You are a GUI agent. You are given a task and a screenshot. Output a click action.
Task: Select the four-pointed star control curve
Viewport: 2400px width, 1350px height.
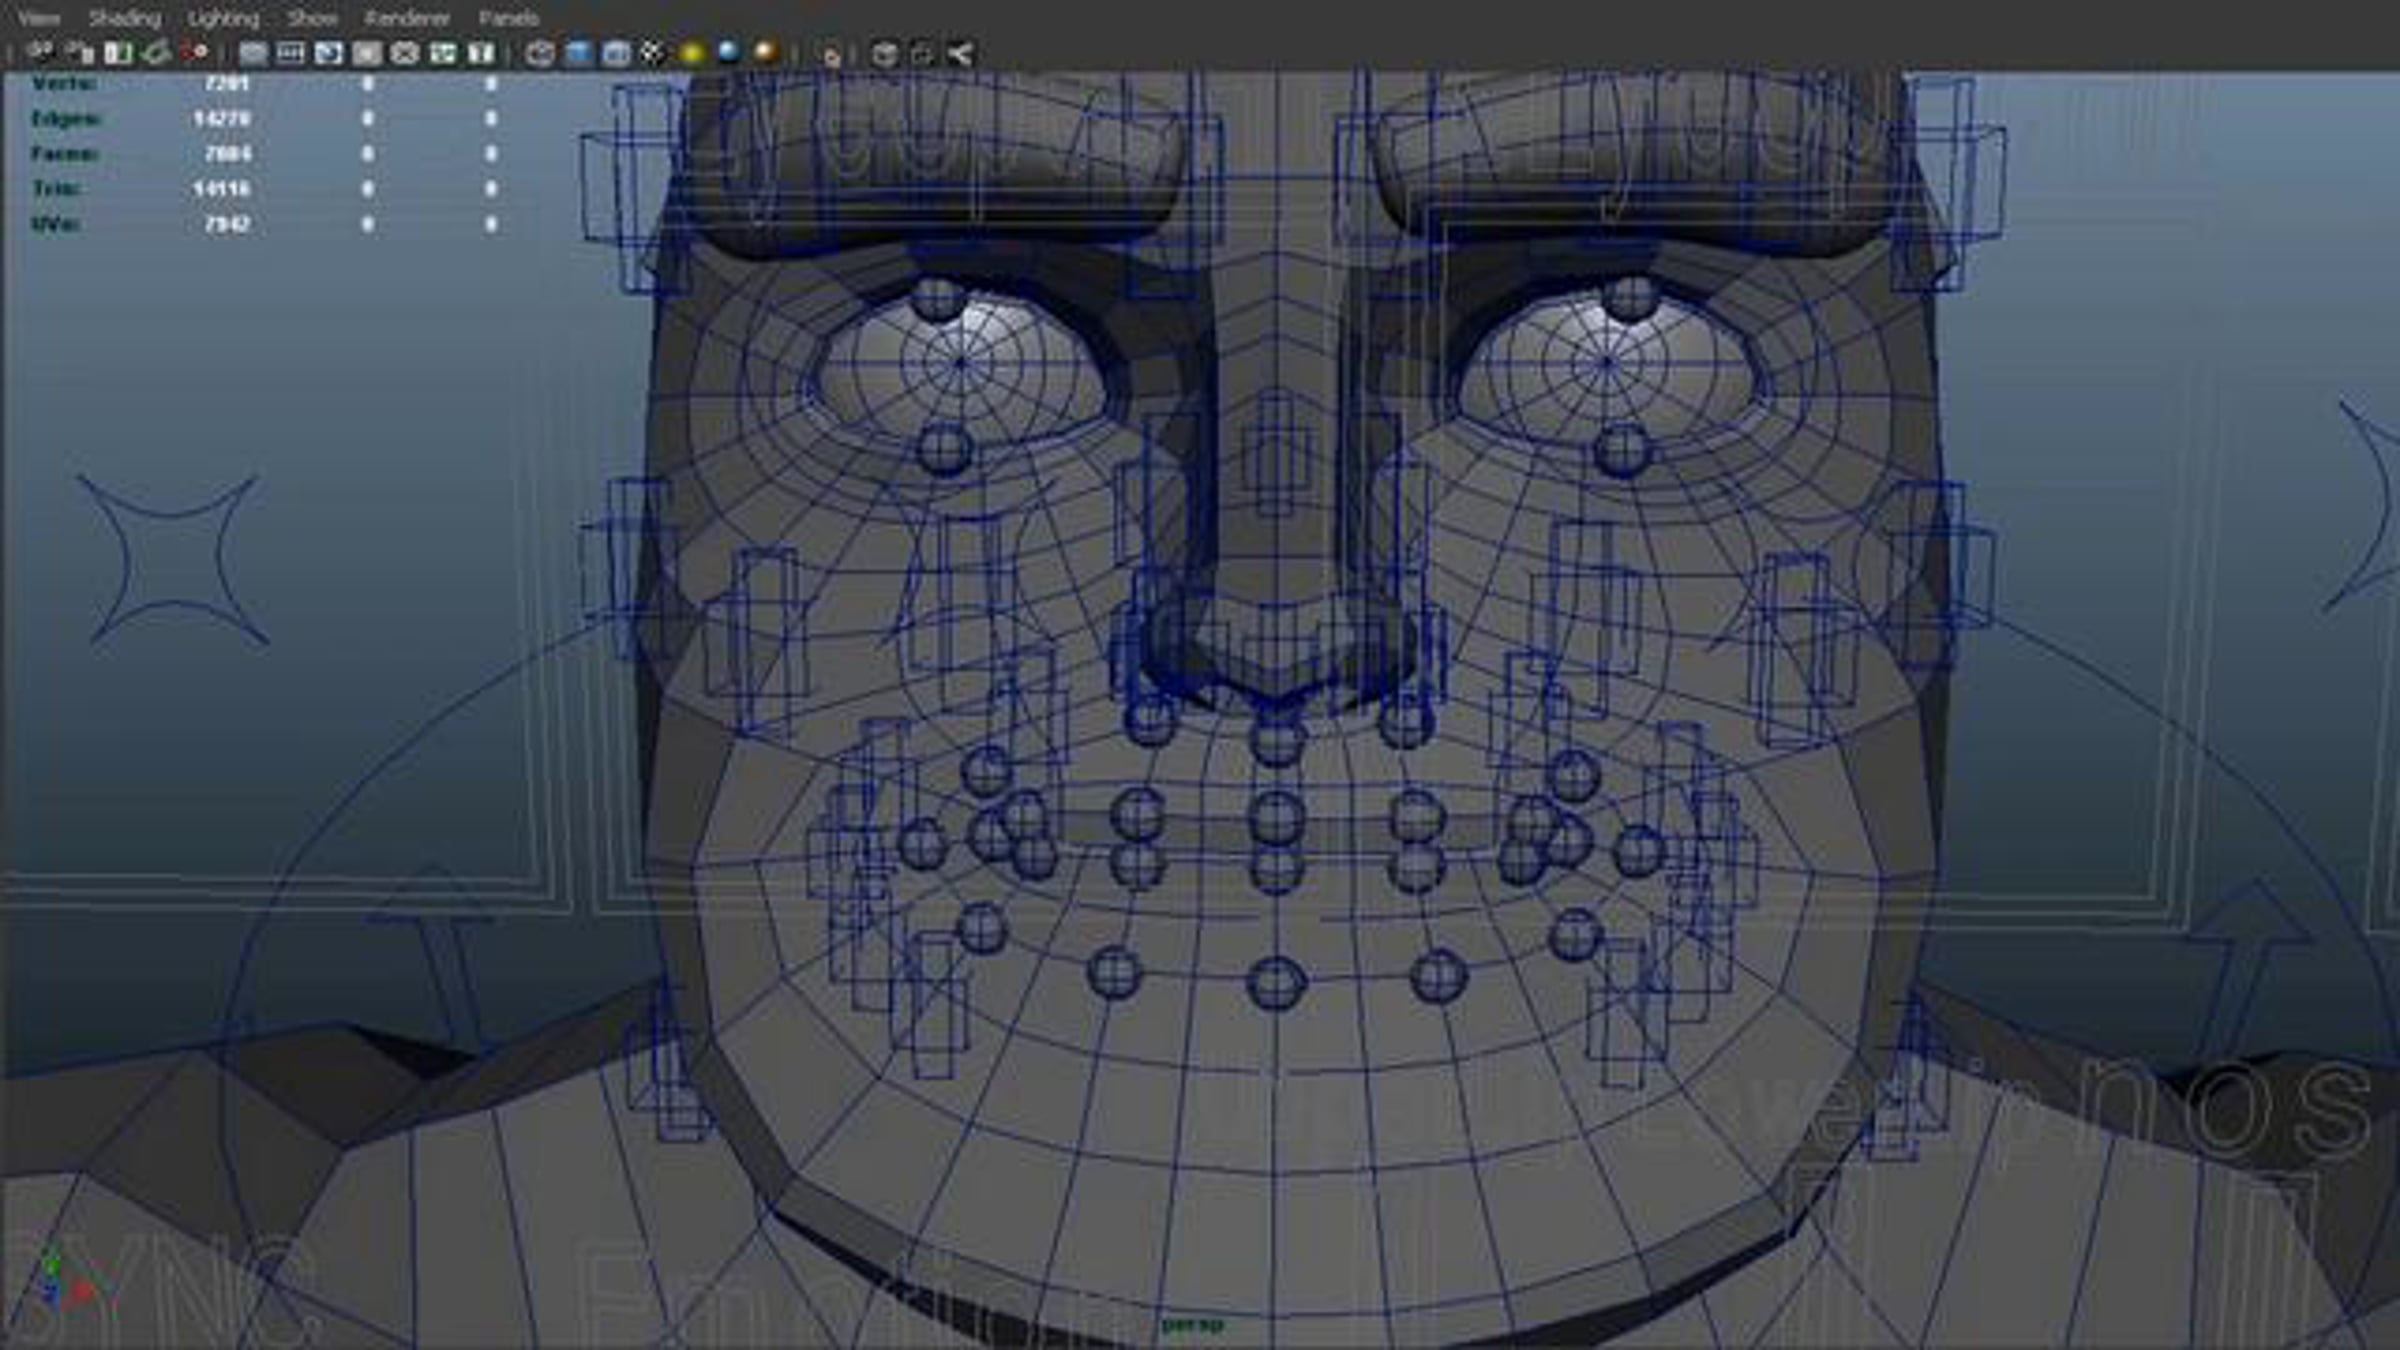(172, 560)
